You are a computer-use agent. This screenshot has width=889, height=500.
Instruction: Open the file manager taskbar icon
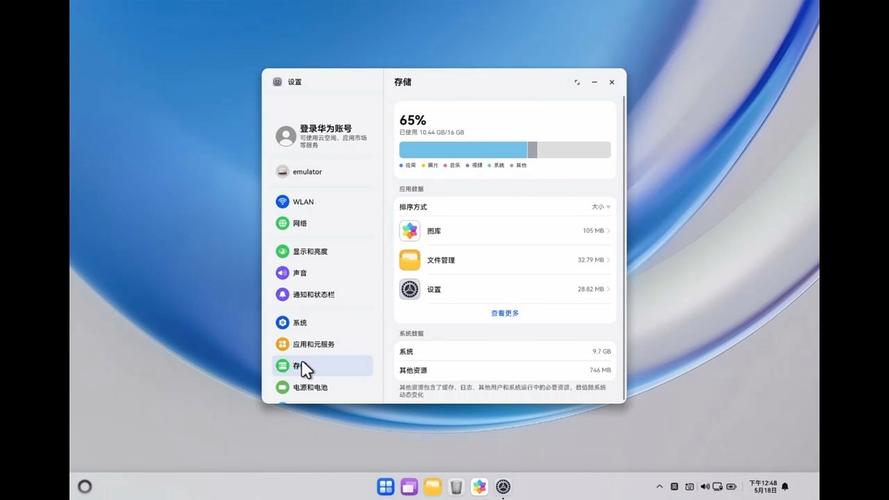tap(433, 486)
